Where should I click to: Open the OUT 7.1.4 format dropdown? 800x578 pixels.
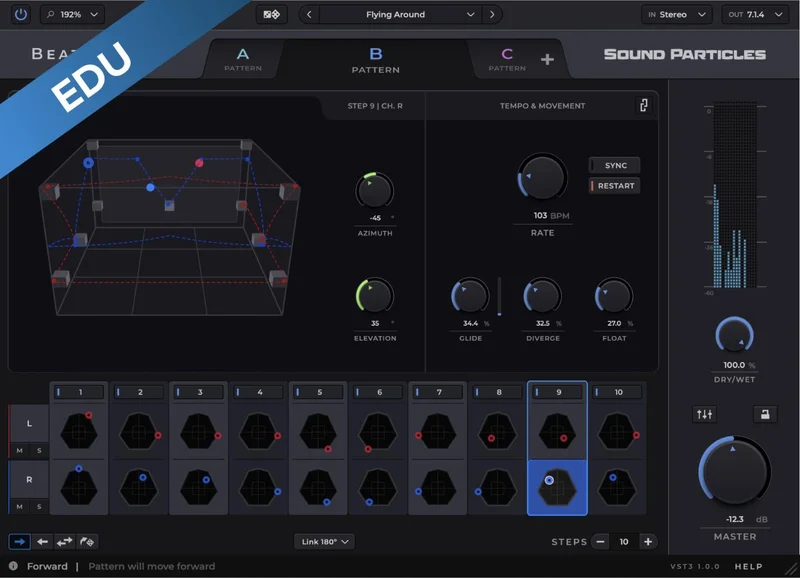755,14
